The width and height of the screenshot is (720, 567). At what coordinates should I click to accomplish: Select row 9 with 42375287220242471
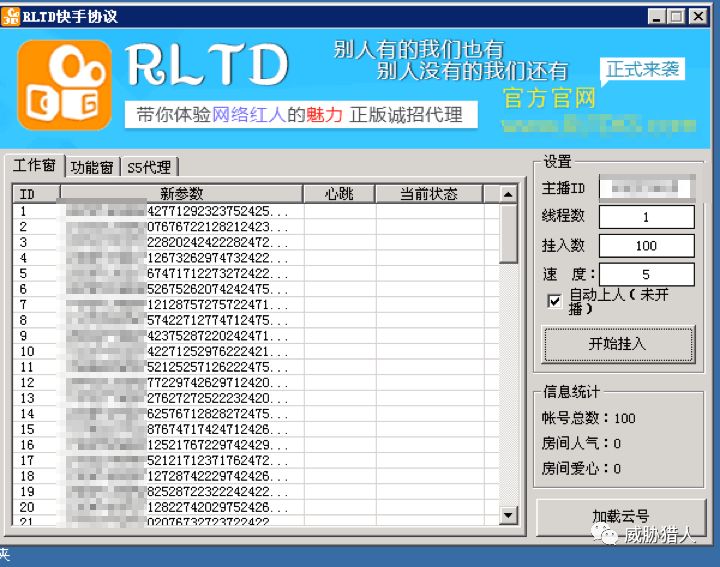(x=256, y=336)
